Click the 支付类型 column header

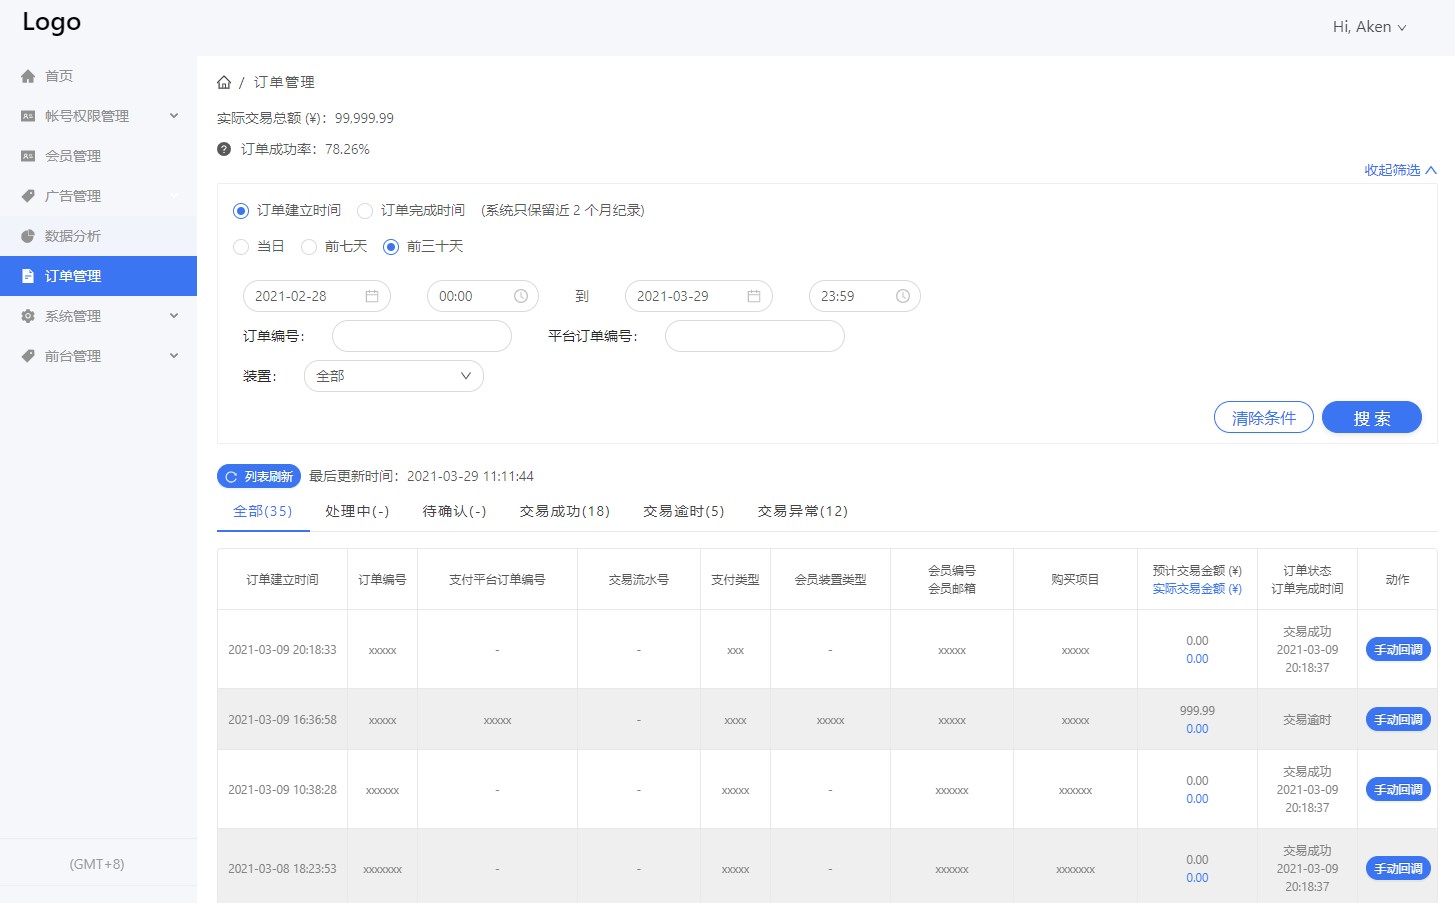coord(735,580)
